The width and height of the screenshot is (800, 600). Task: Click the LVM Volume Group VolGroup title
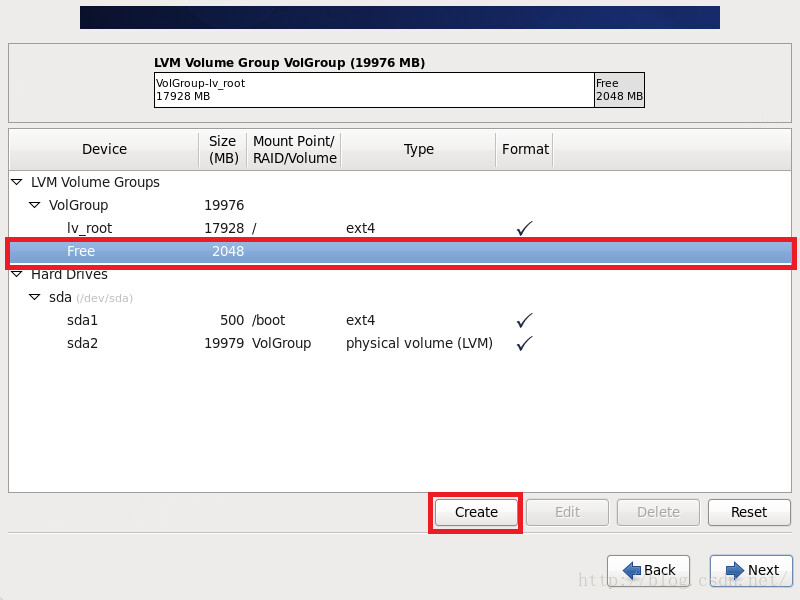(x=289, y=63)
